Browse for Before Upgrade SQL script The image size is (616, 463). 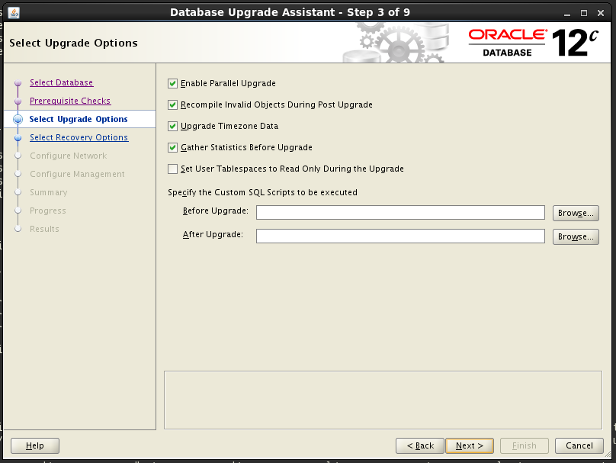576,213
